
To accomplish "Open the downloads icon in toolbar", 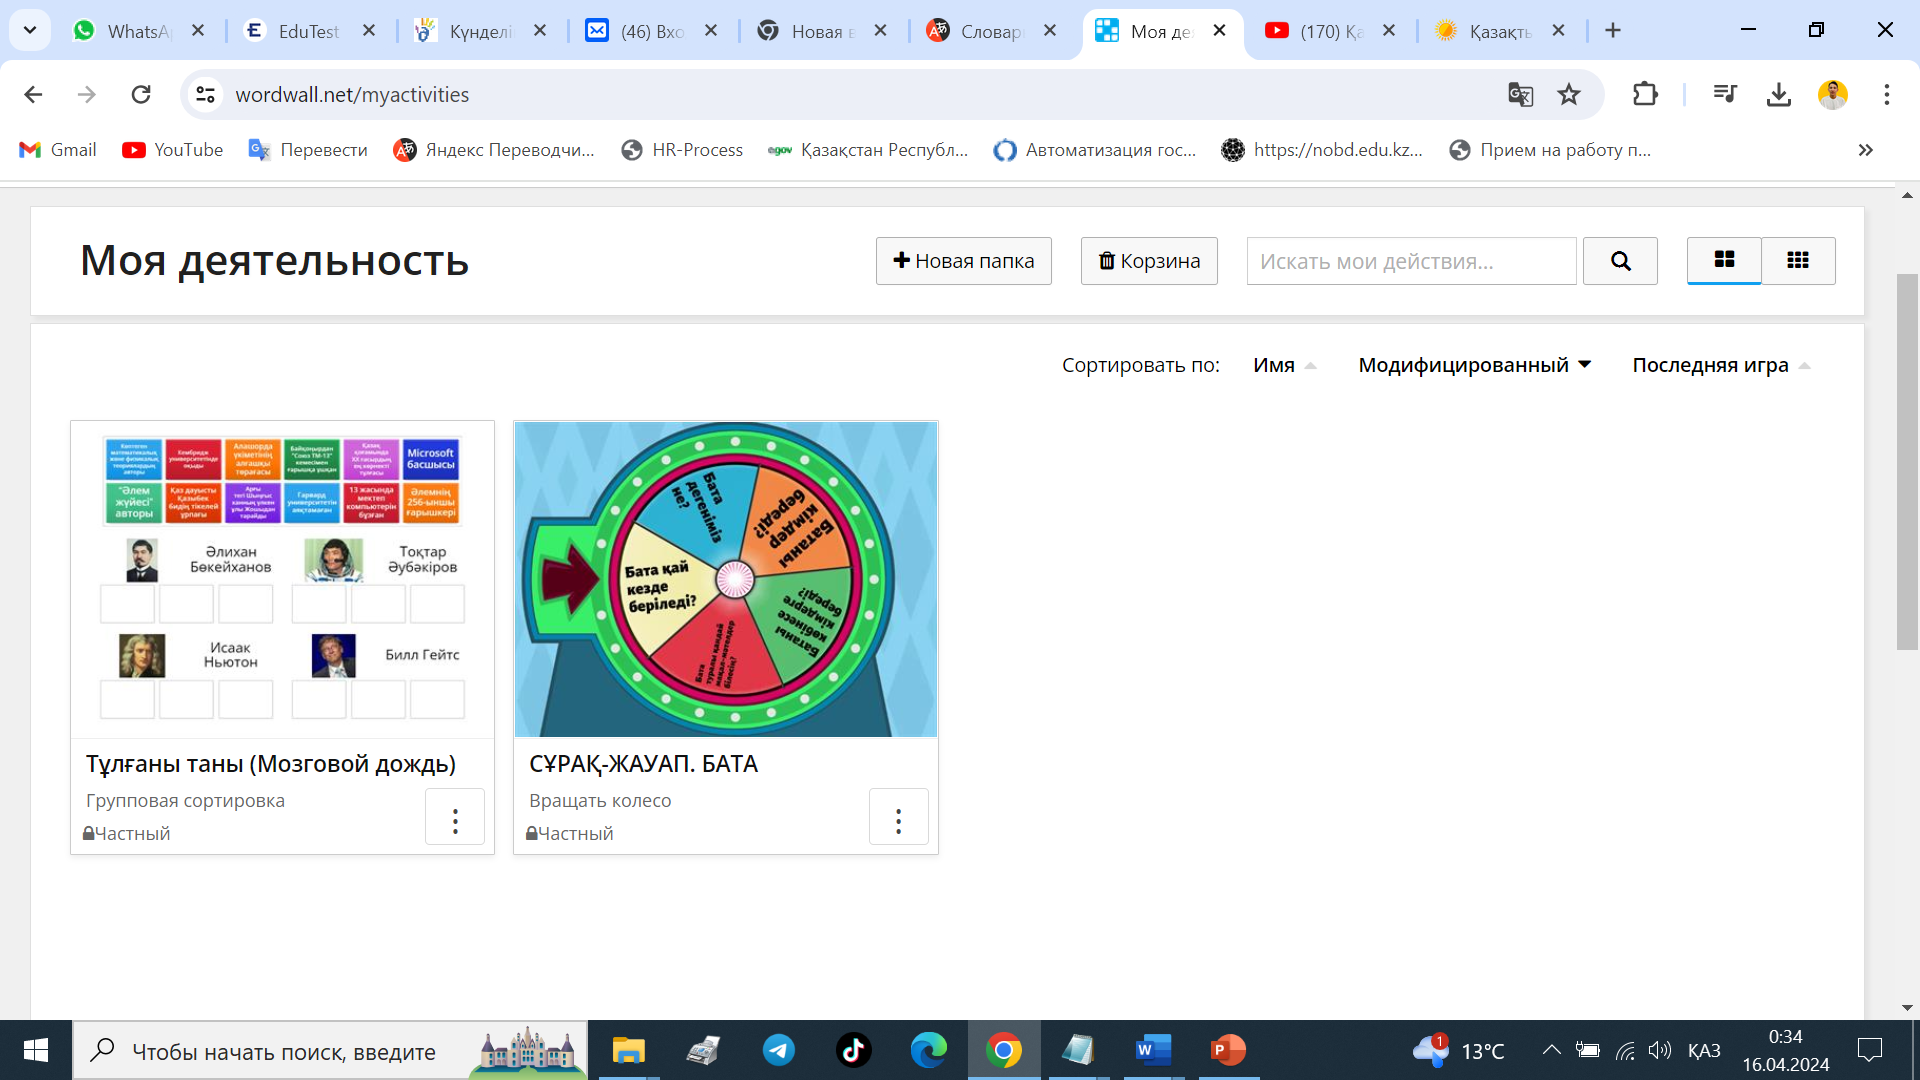I will (x=1778, y=94).
